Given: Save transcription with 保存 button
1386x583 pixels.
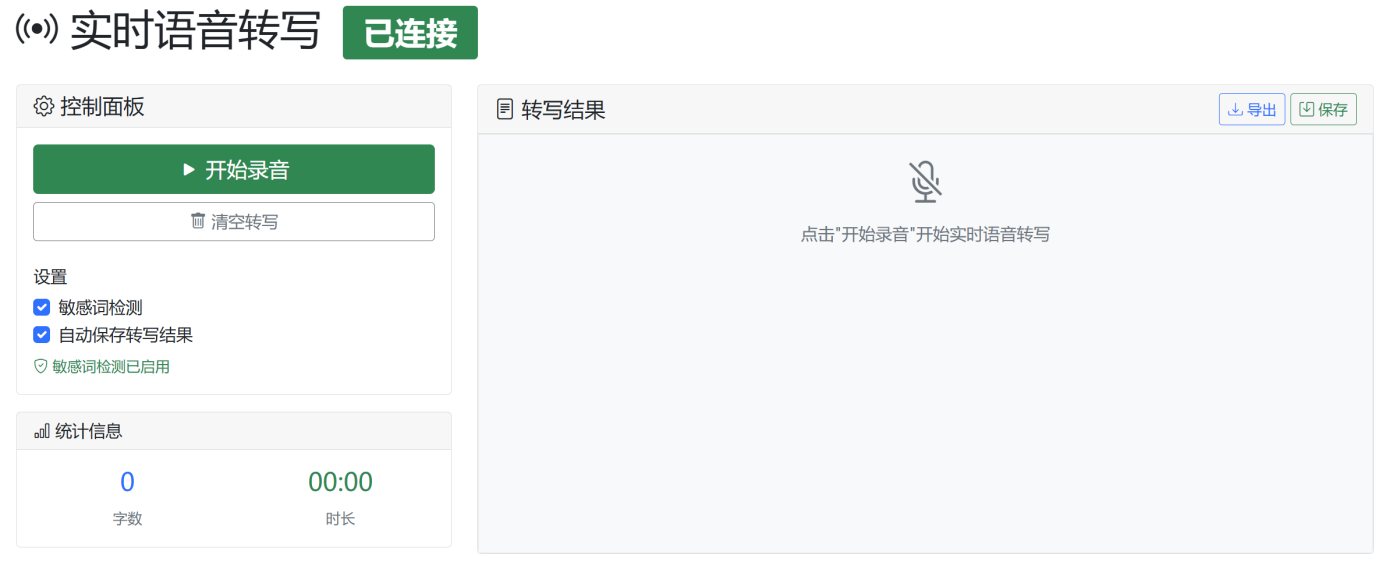Looking at the screenshot, I should click(1322, 108).
